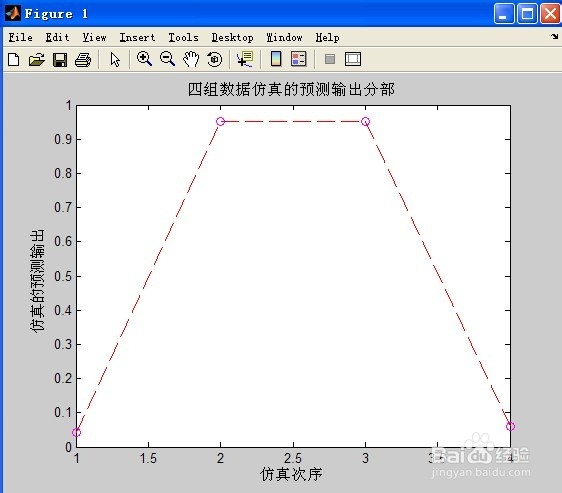Open the Tools menu

(183, 37)
